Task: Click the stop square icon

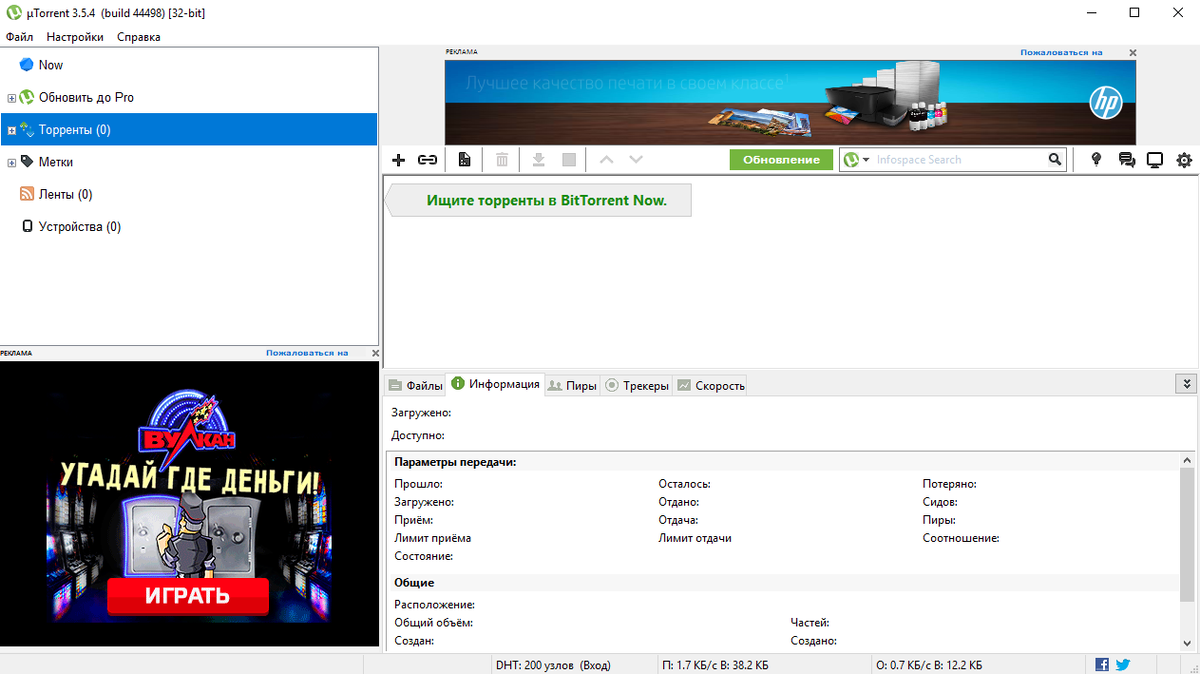Action: point(569,160)
